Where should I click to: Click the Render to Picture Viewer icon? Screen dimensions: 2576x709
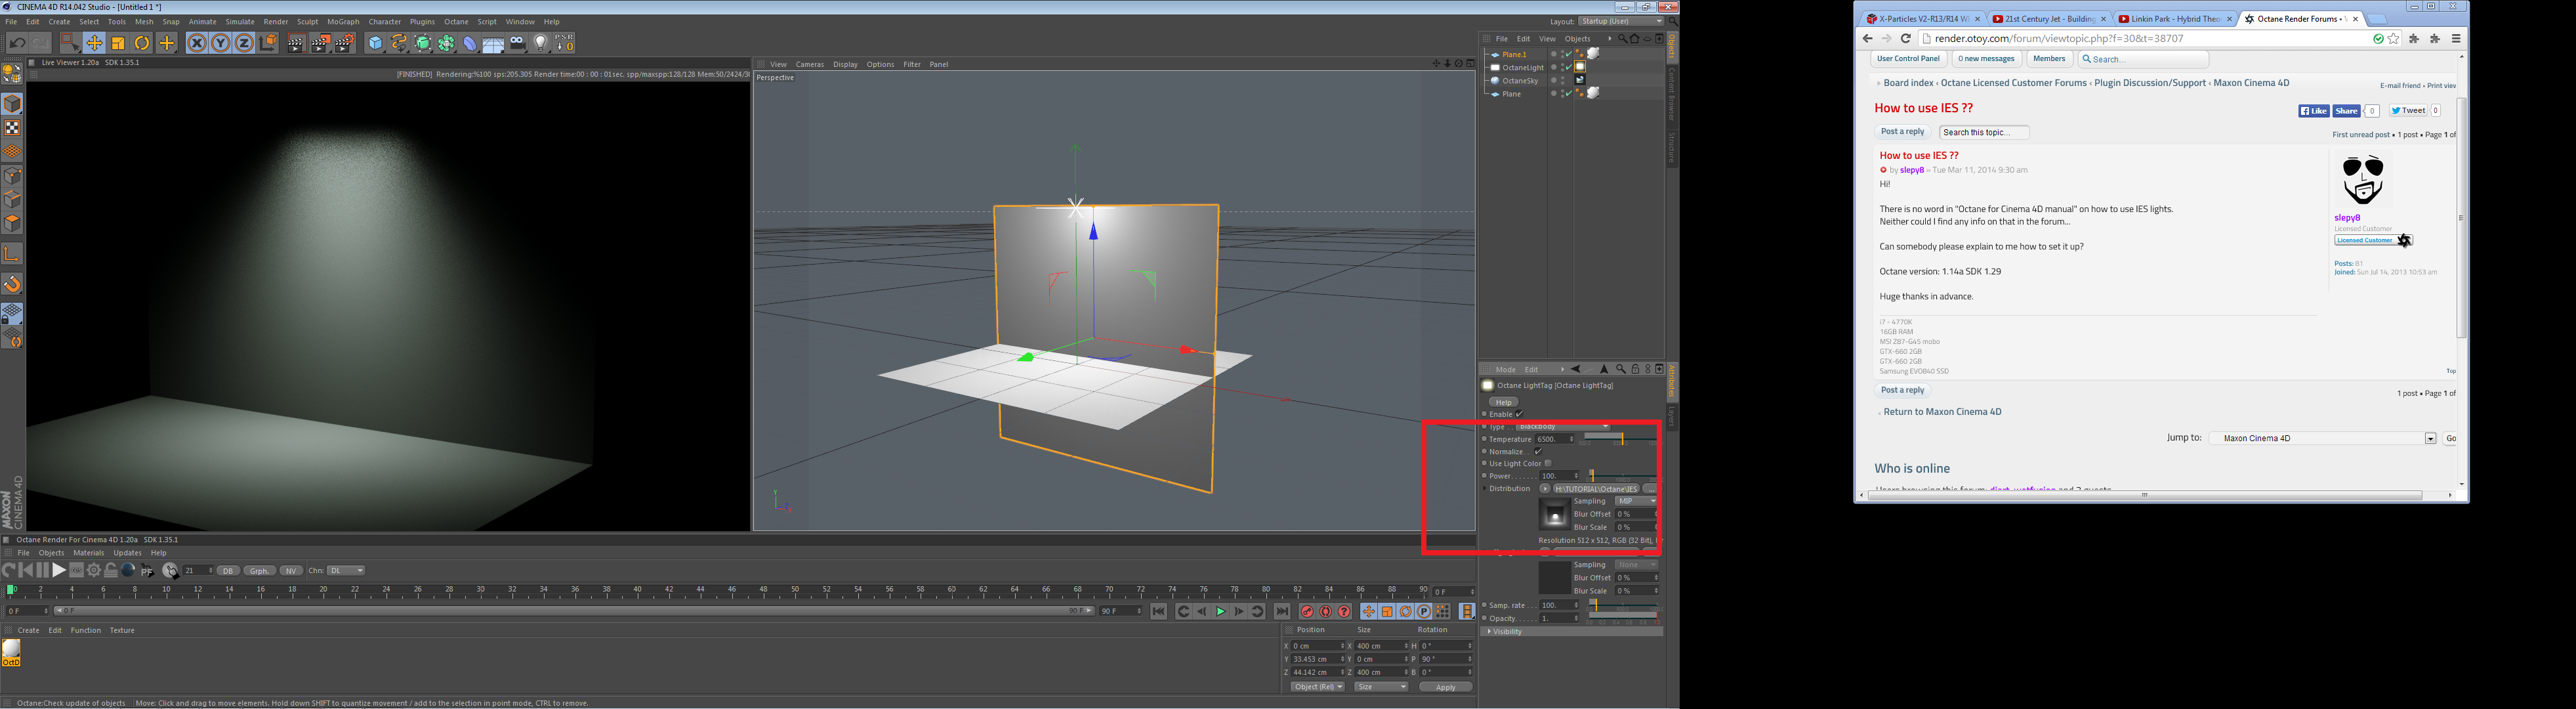320,43
